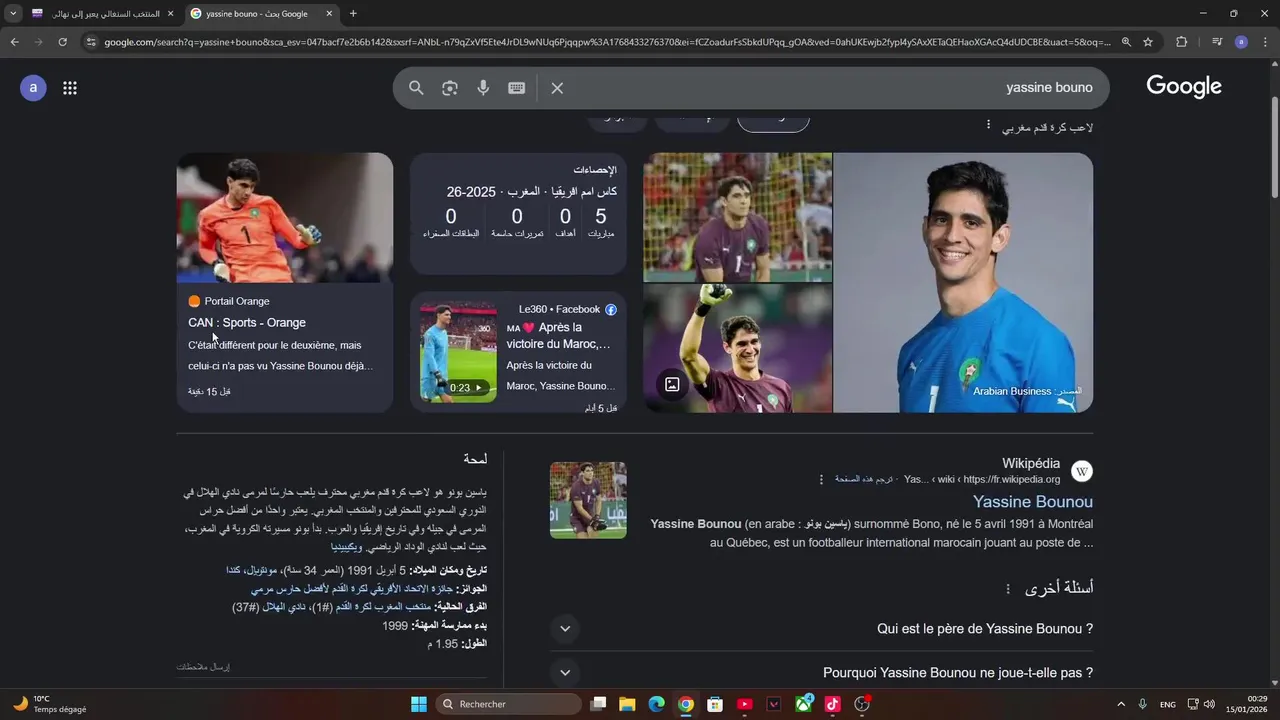Open more options next to the footballer subtitle
The image size is (1280, 720).
coord(988,125)
